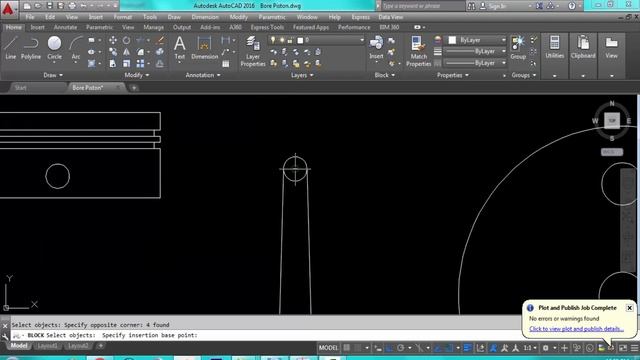Click the Customization icon in status bar
The width and height of the screenshot is (640, 360).
[634, 348]
